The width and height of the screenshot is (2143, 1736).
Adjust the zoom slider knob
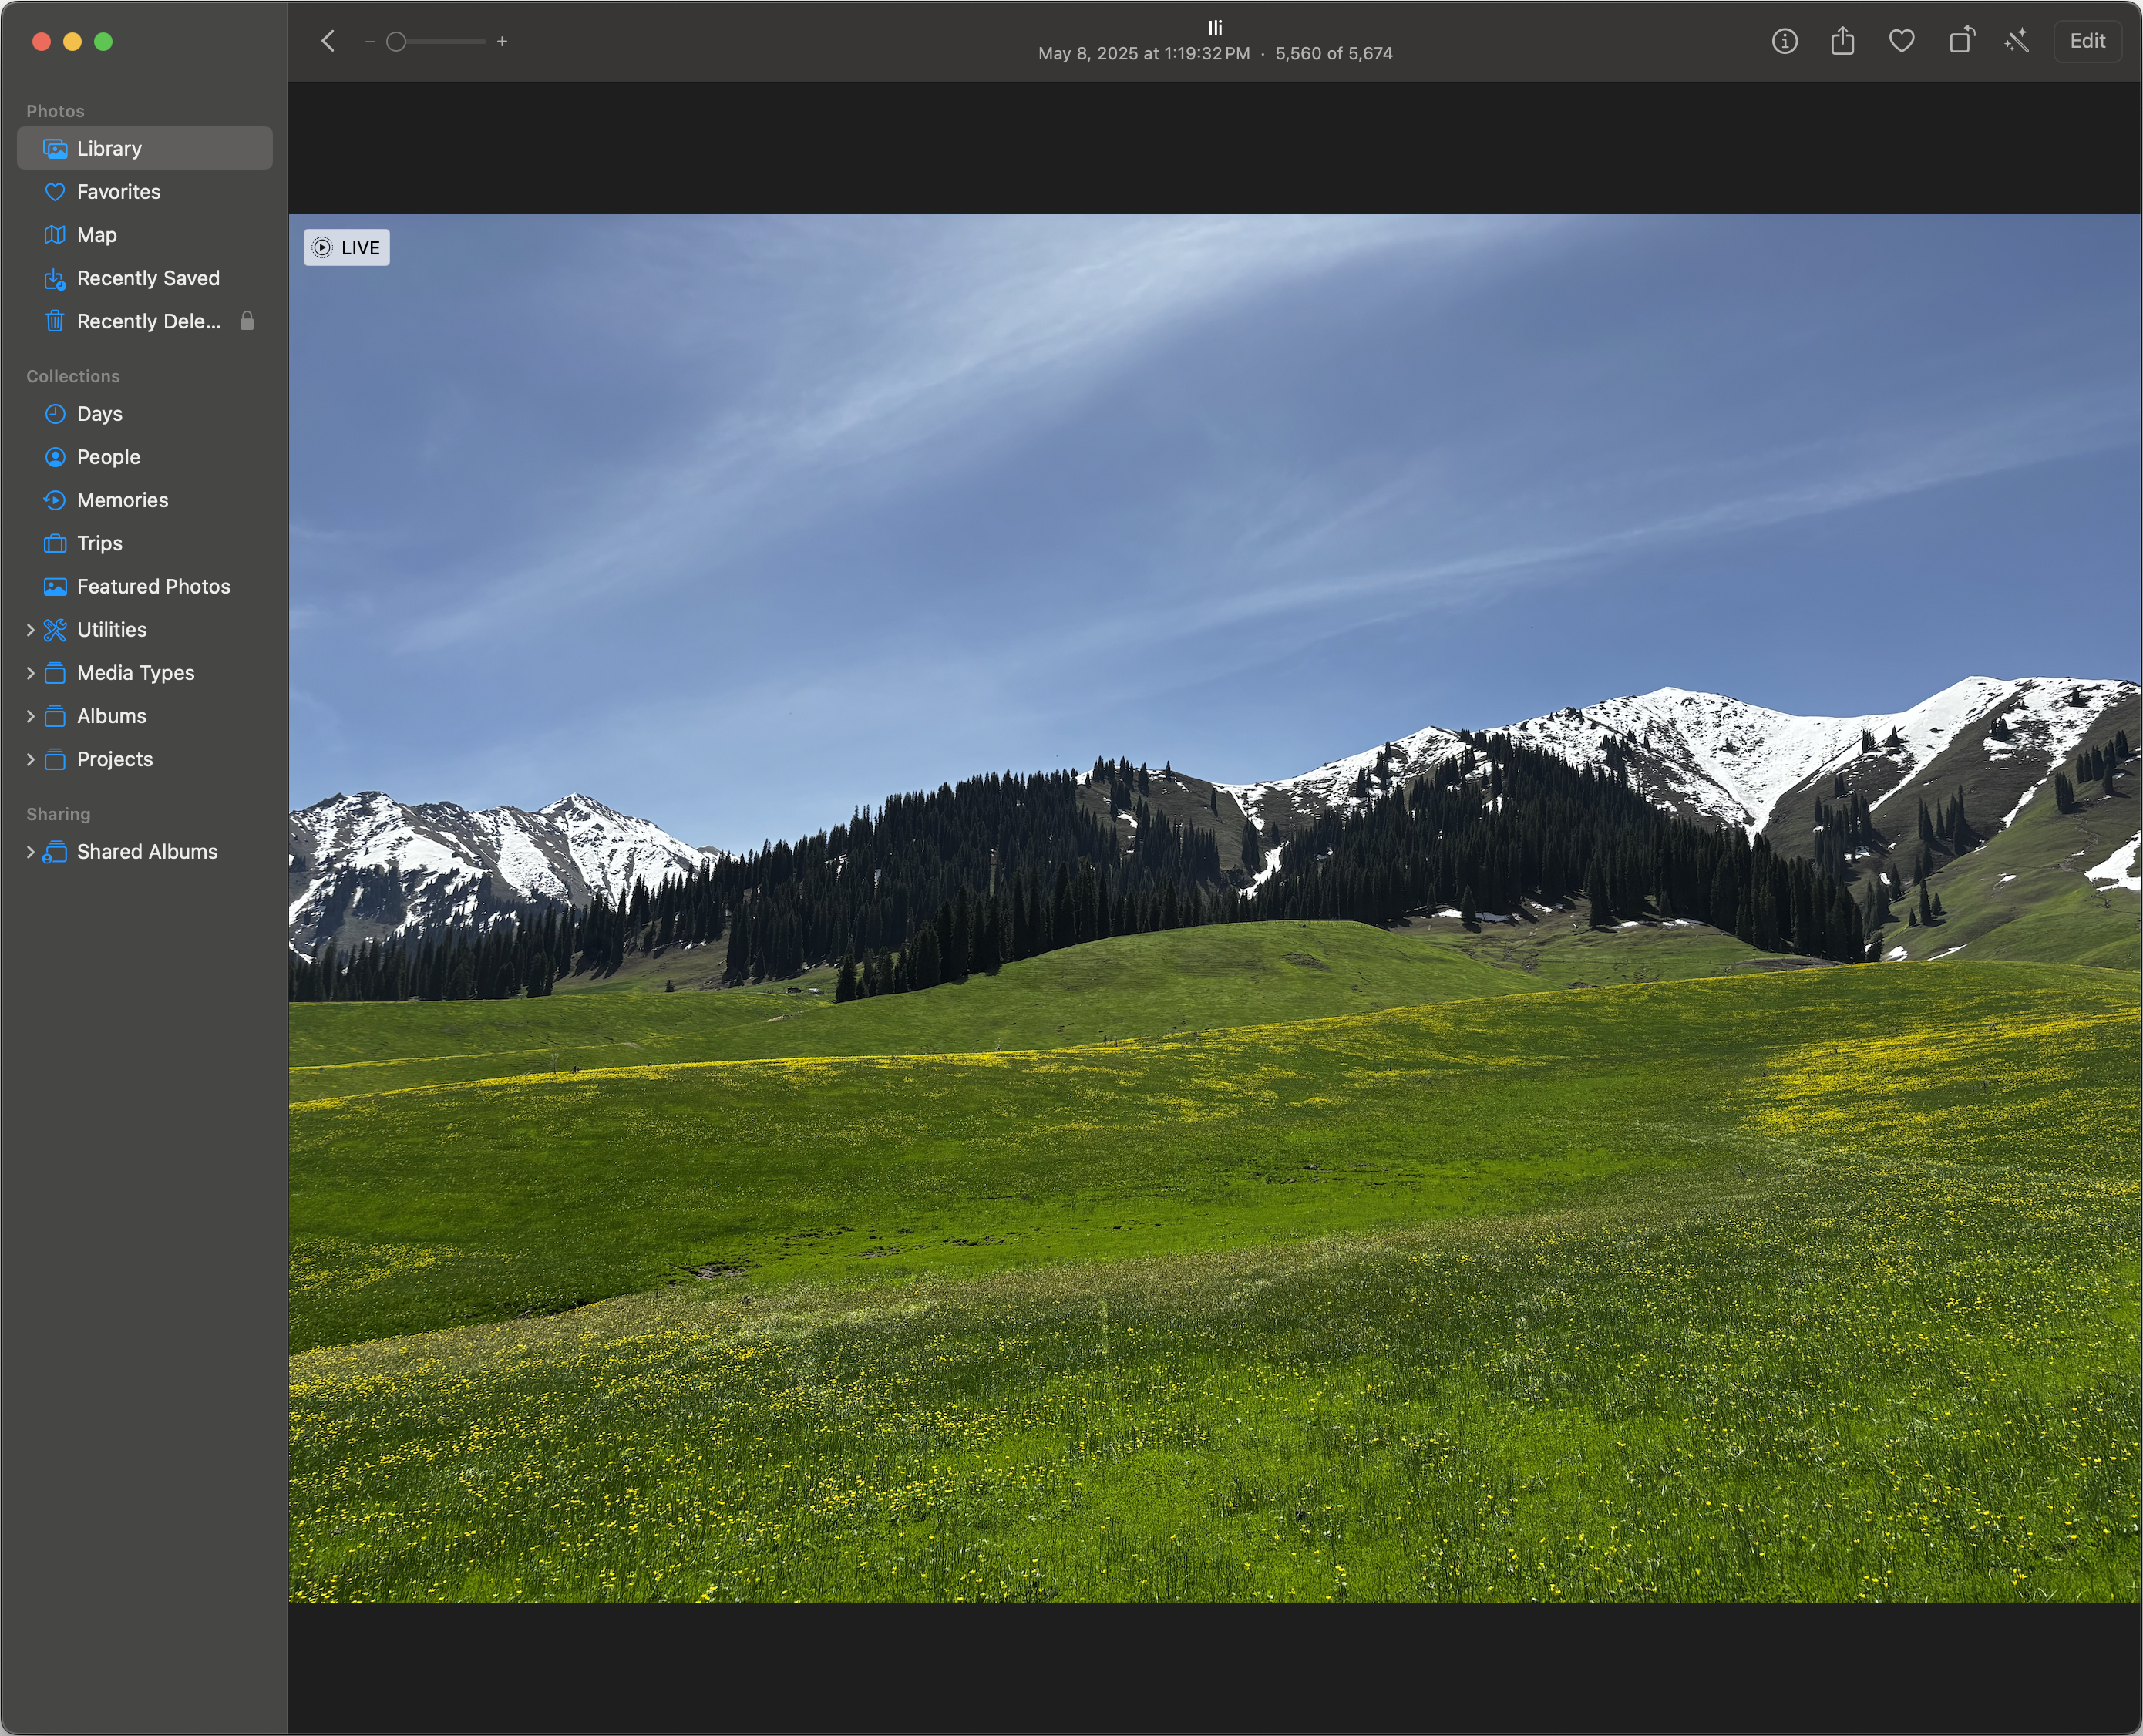(396, 42)
